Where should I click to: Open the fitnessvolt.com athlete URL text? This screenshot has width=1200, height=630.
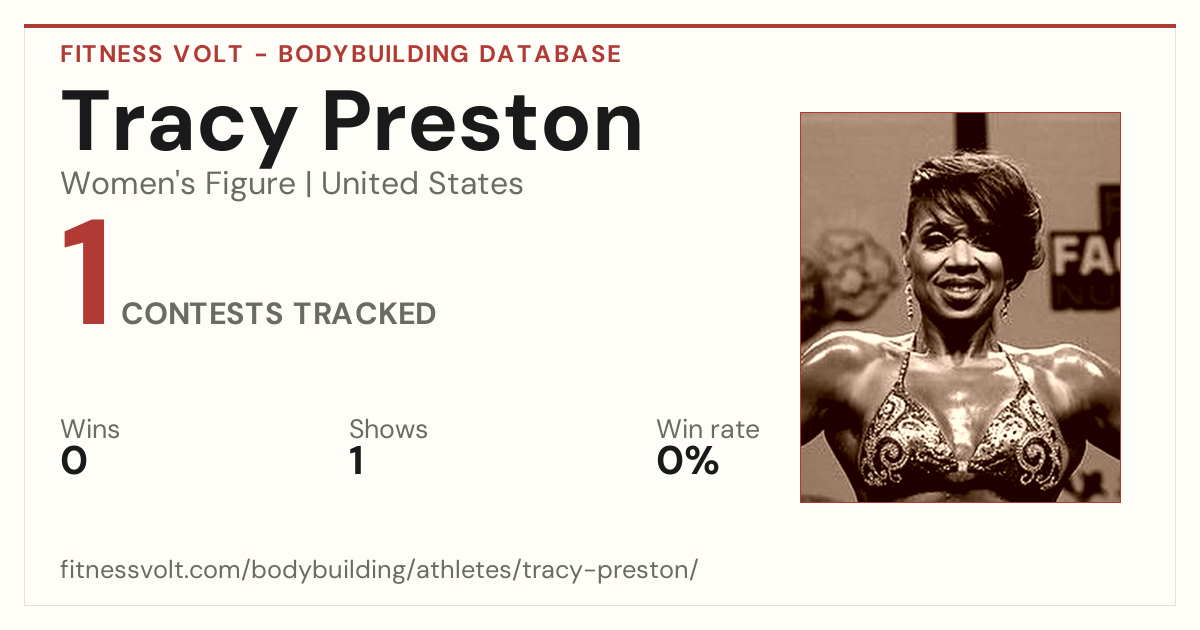pyautogui.click(x=379, y=570)
